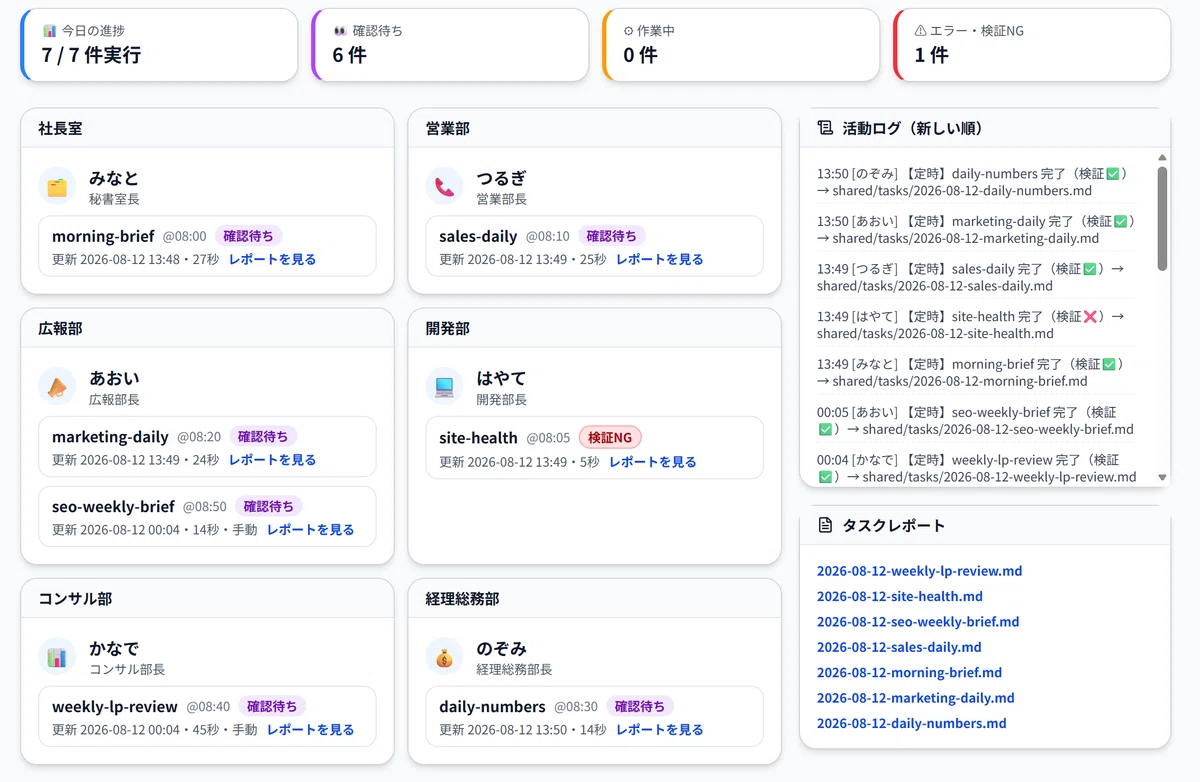
Task: Open 2026-08-12-morning-brief.md report file
Action: [x=909, y=672]
